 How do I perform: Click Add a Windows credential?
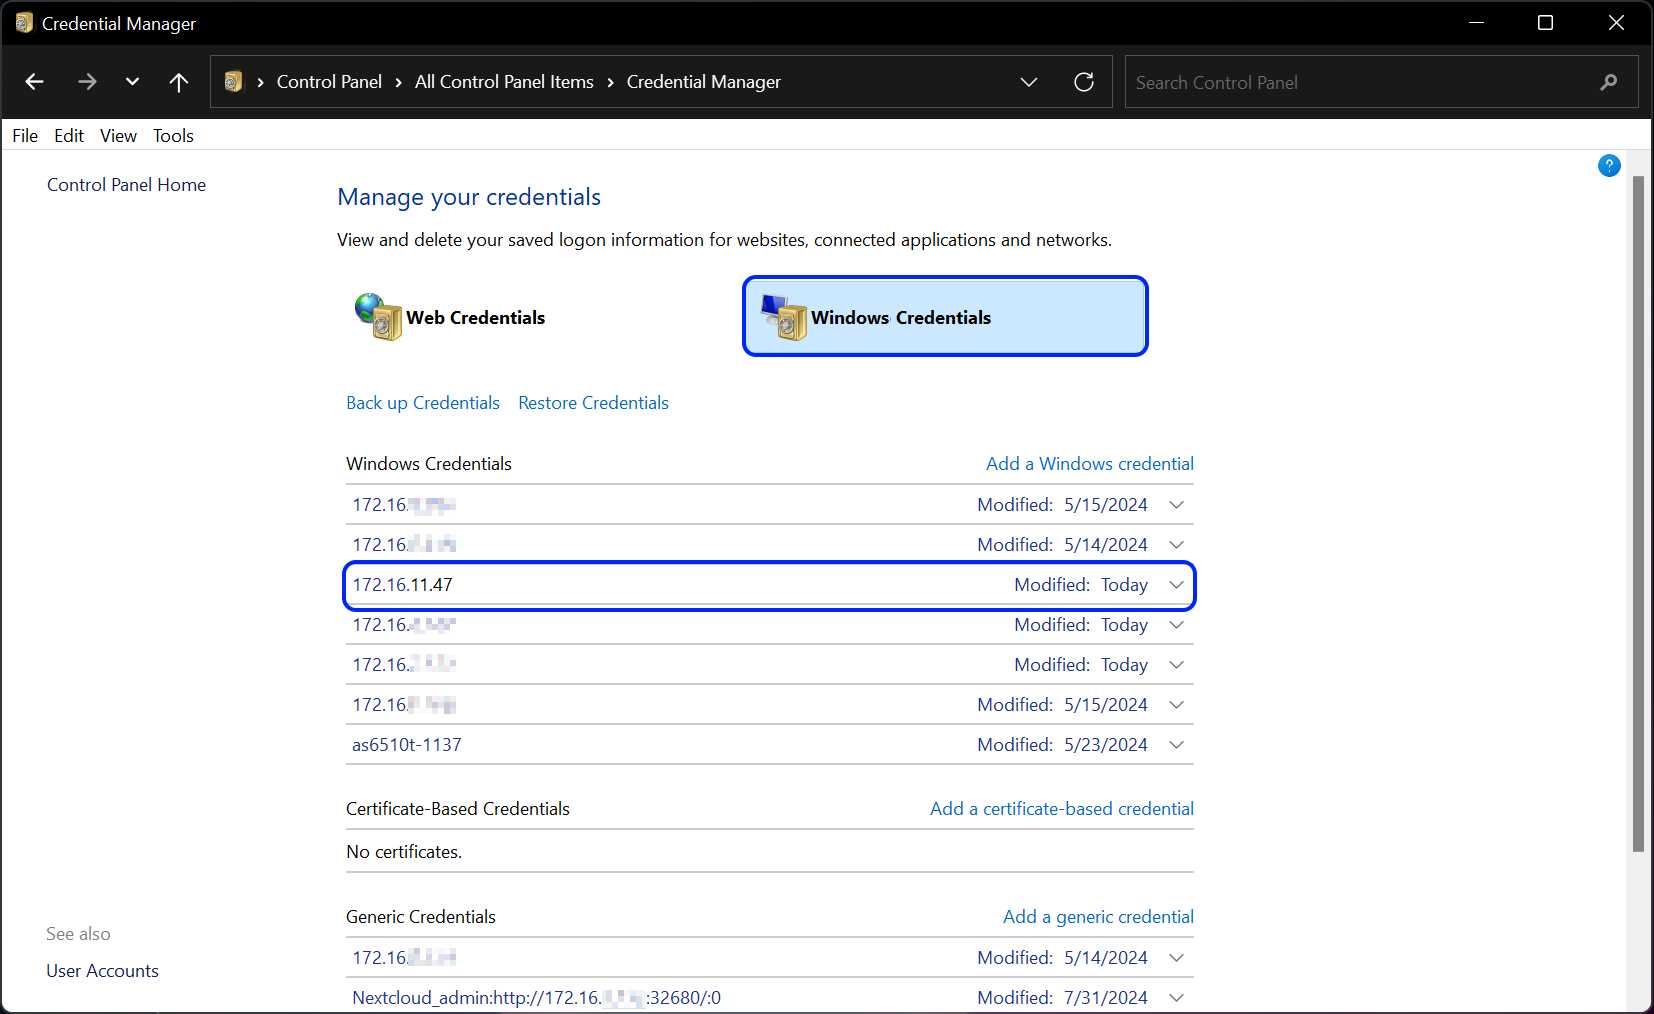[x=1089, y=463]
